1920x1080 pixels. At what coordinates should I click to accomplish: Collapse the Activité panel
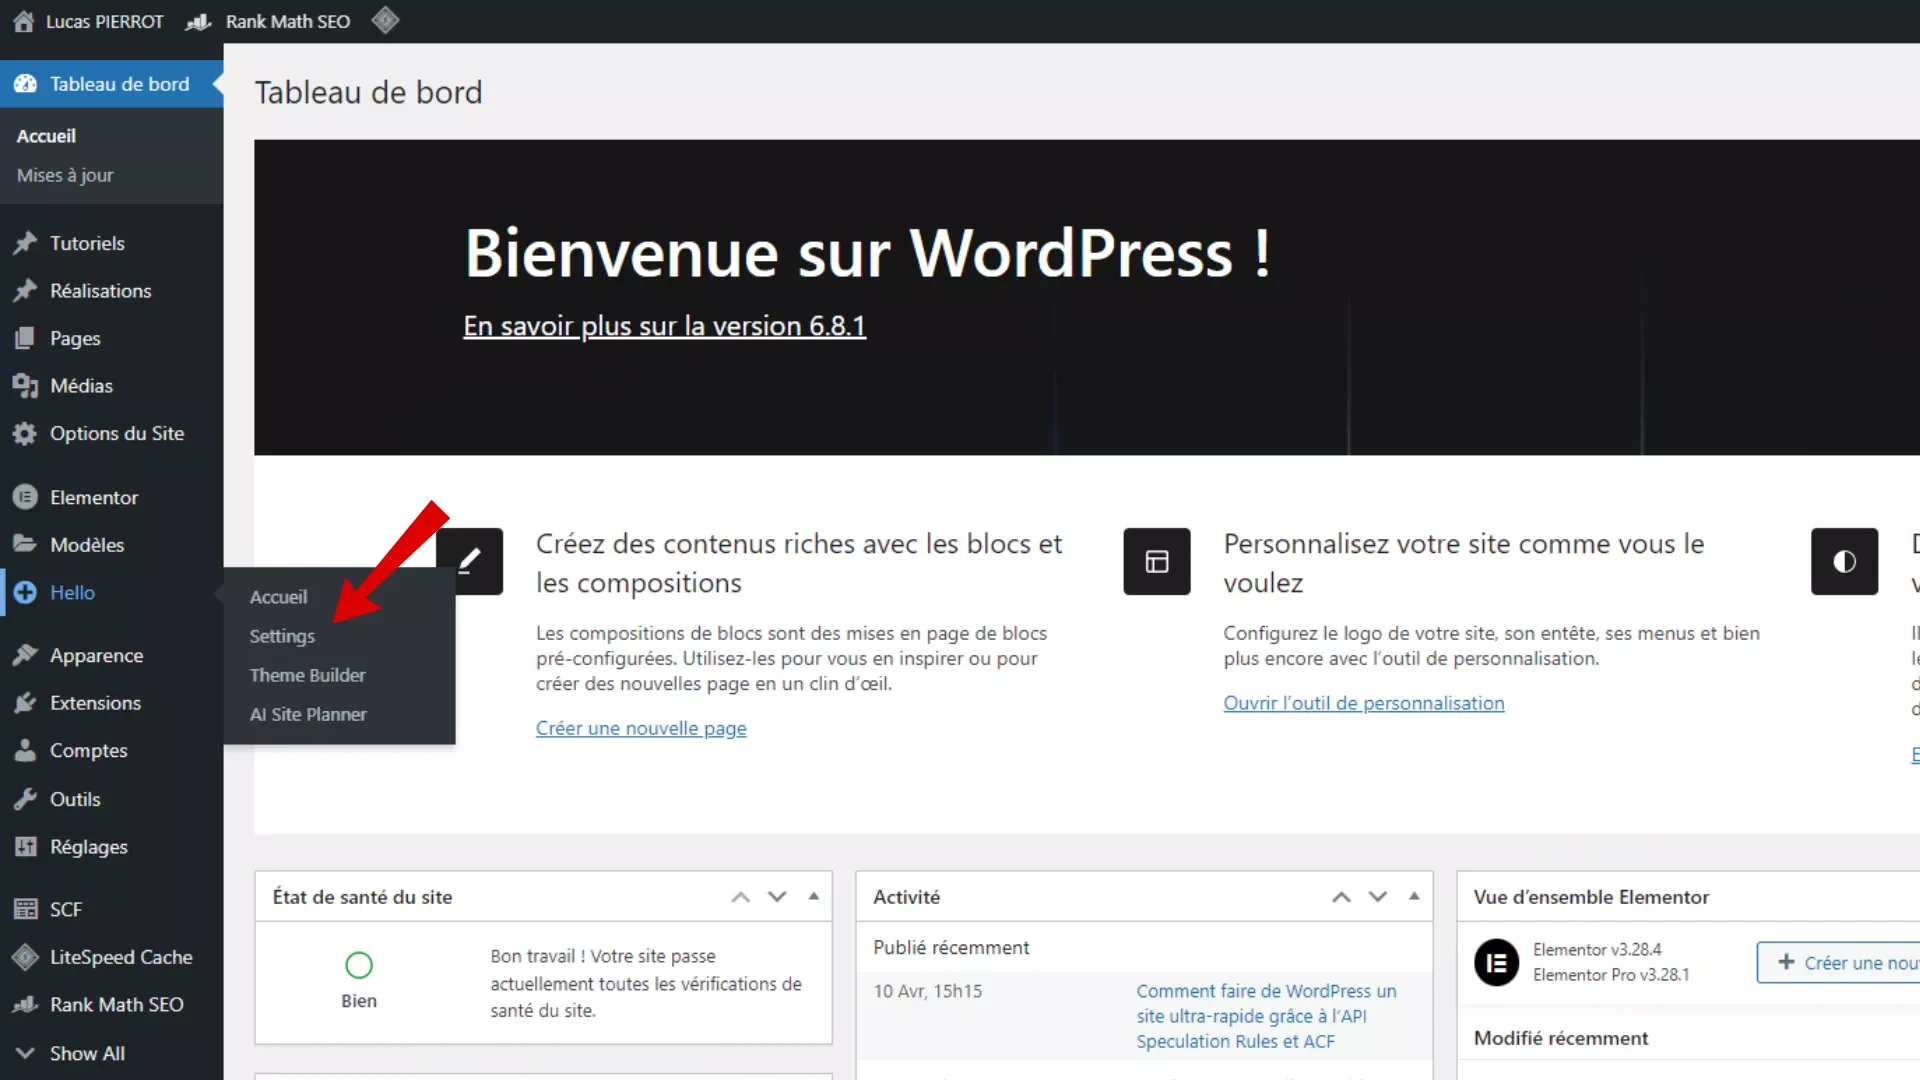(1414, 897)
